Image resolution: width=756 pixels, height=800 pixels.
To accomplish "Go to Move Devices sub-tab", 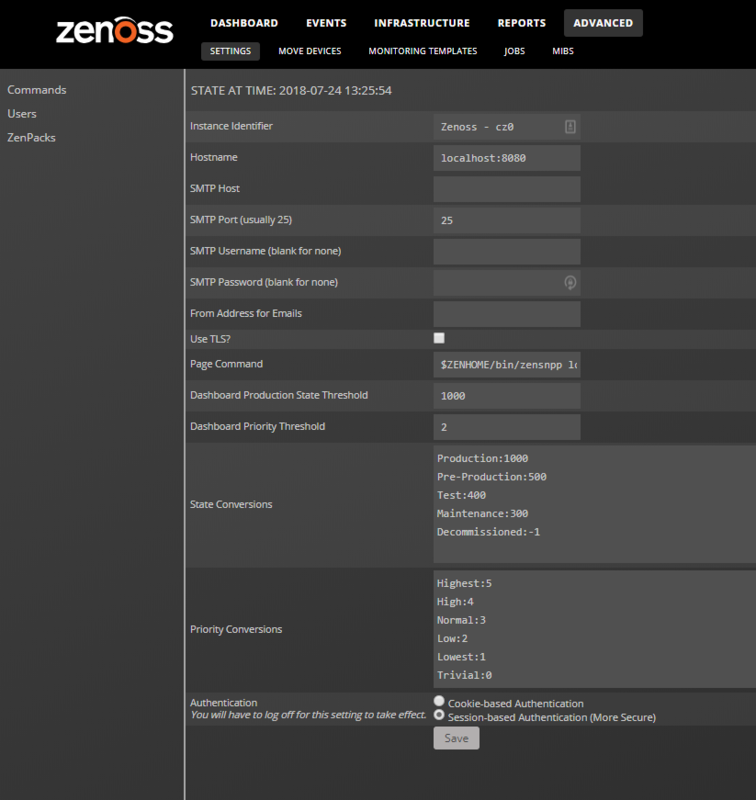I will pyautogui.click(x=310, y=51).
